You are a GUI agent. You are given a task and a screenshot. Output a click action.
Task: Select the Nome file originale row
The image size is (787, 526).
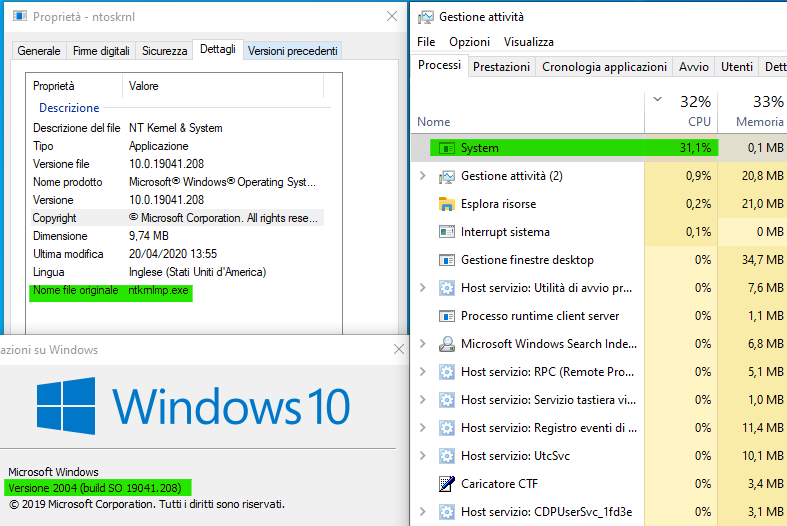[111, 291]
